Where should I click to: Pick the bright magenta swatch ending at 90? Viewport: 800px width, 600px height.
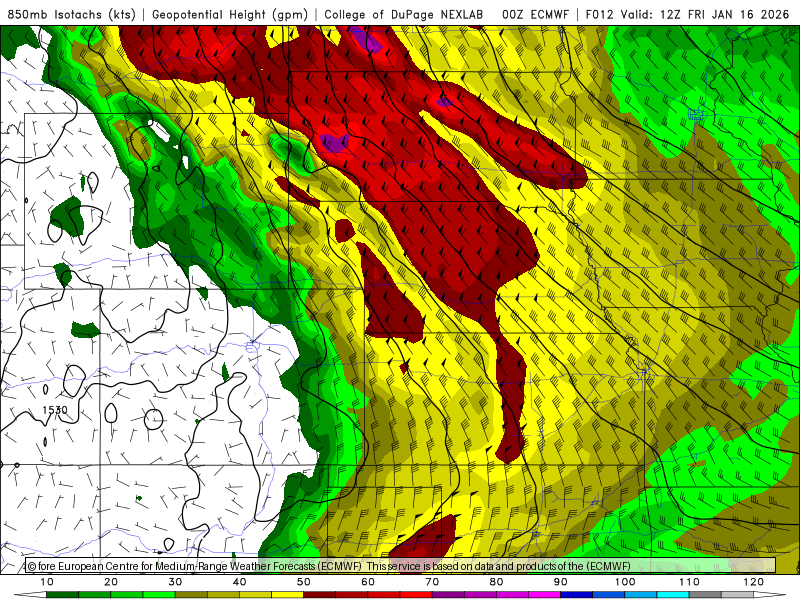[x=544, y=595]
